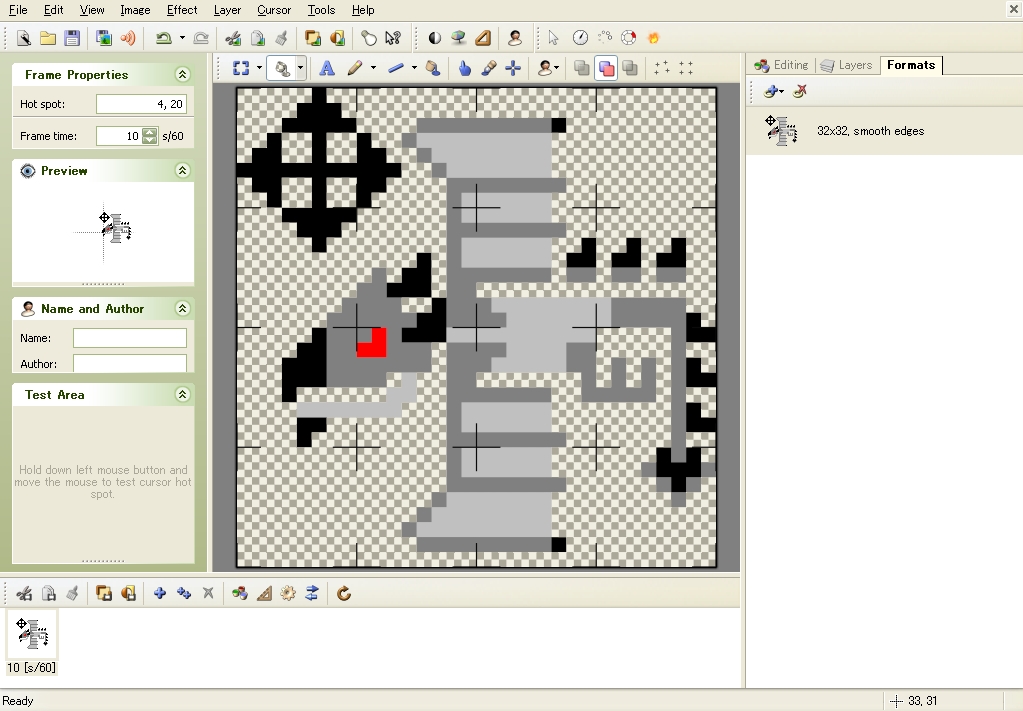The width and height of the screenshot is (1023, 711).
Task: Open the Line tool dropdown arrow
Action: [x=414, y=68]
